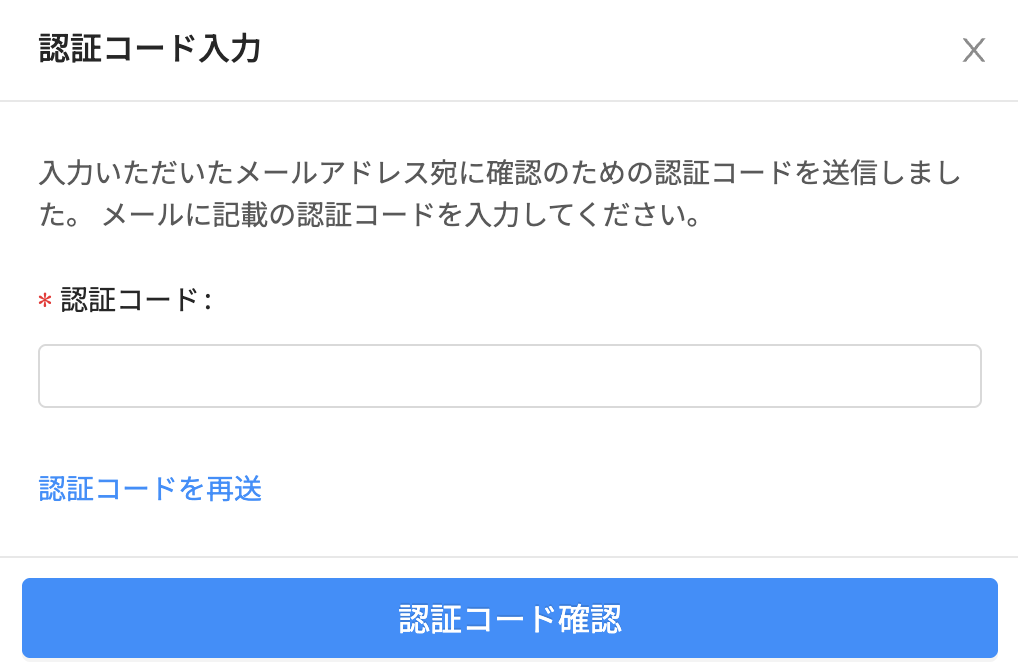1018x668 pixels.
Task: Click the メールに記載の認証コード sentence
Action: click(400, 216)
